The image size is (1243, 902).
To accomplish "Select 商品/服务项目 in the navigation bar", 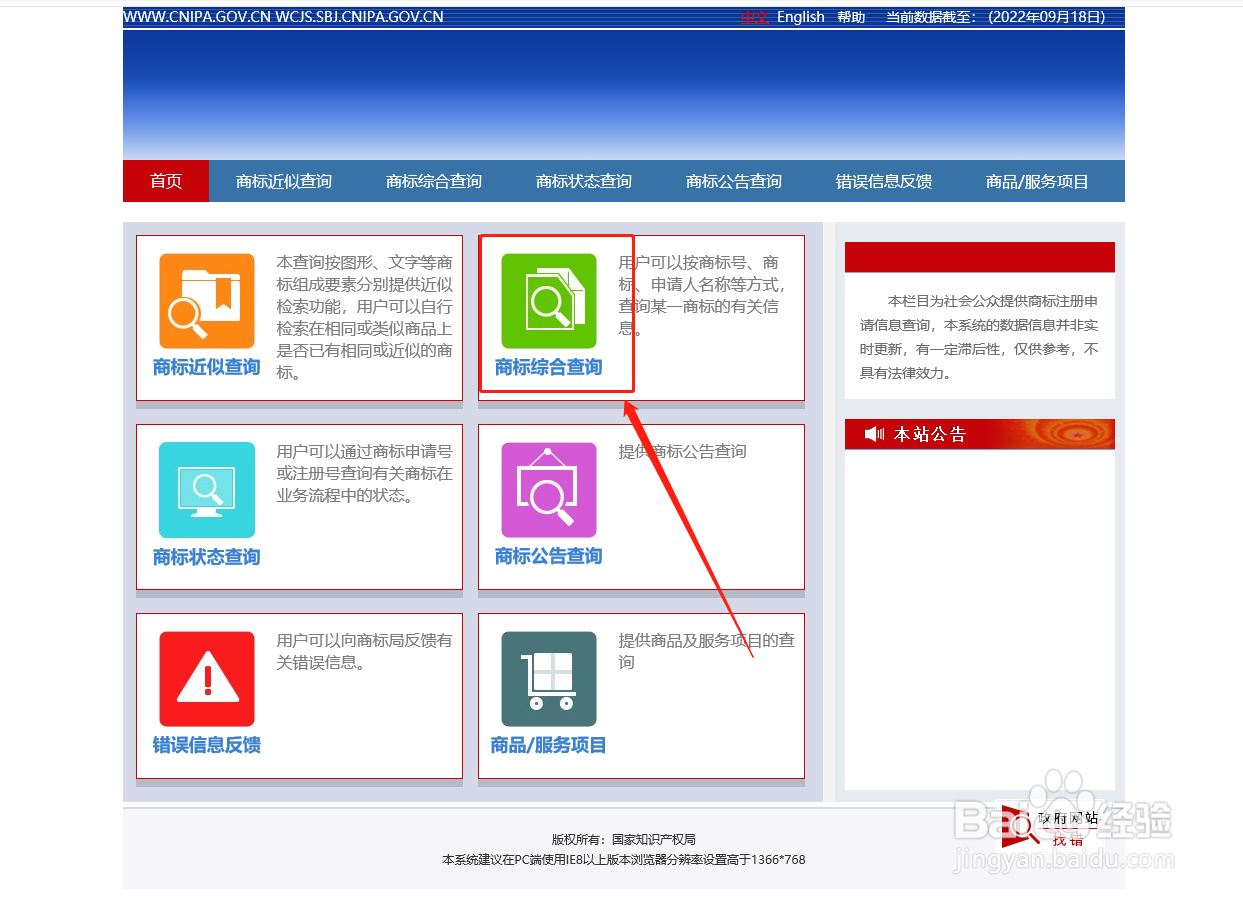I will [1037, 181].
